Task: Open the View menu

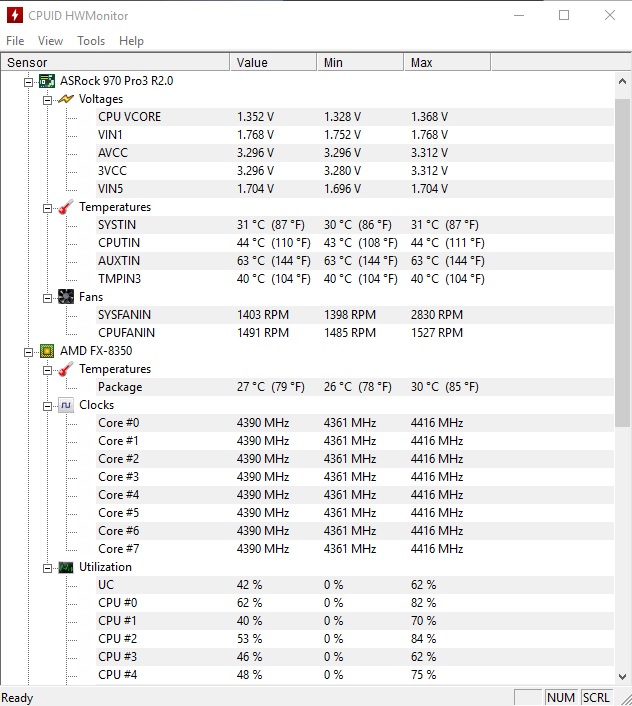Action: pos(50,41)
